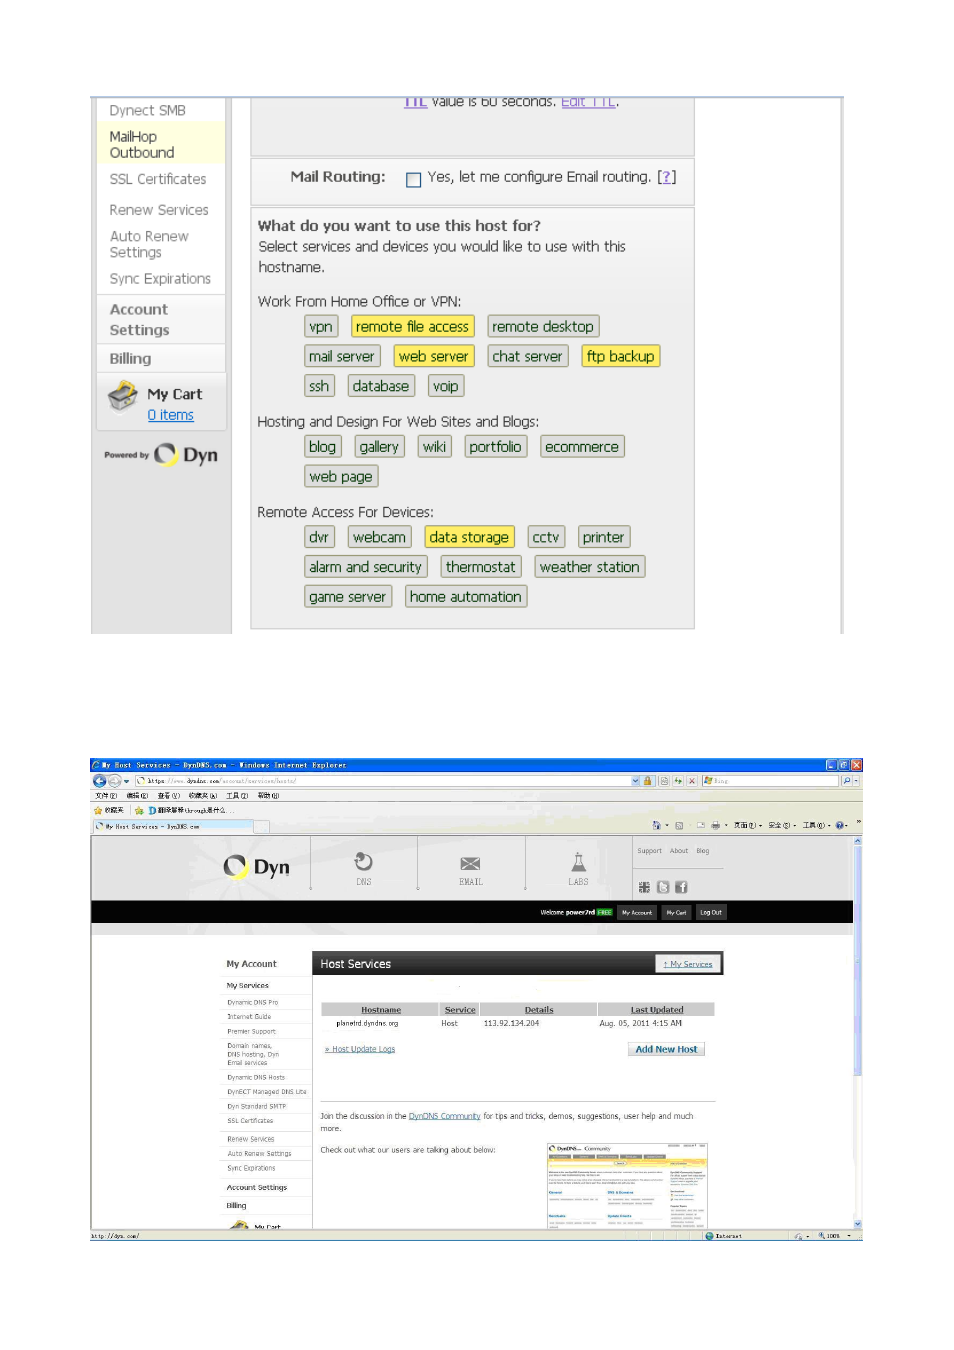Viewport: 954px width, 1350px height.
Task: Click the zoom magnifier icon in status bar
Action: point(822,1236)
